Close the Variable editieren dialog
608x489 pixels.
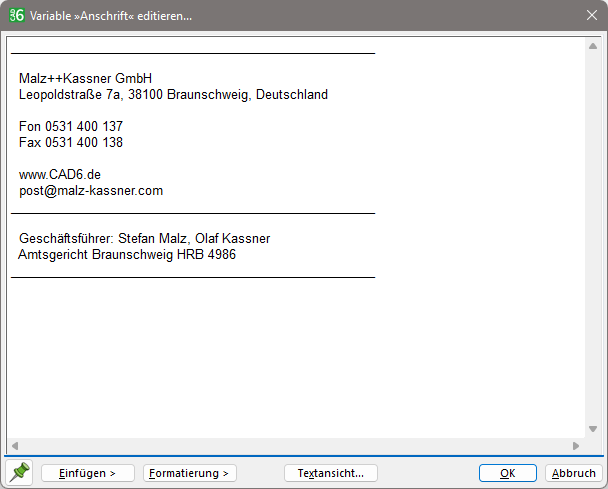(x=592, y=15)
